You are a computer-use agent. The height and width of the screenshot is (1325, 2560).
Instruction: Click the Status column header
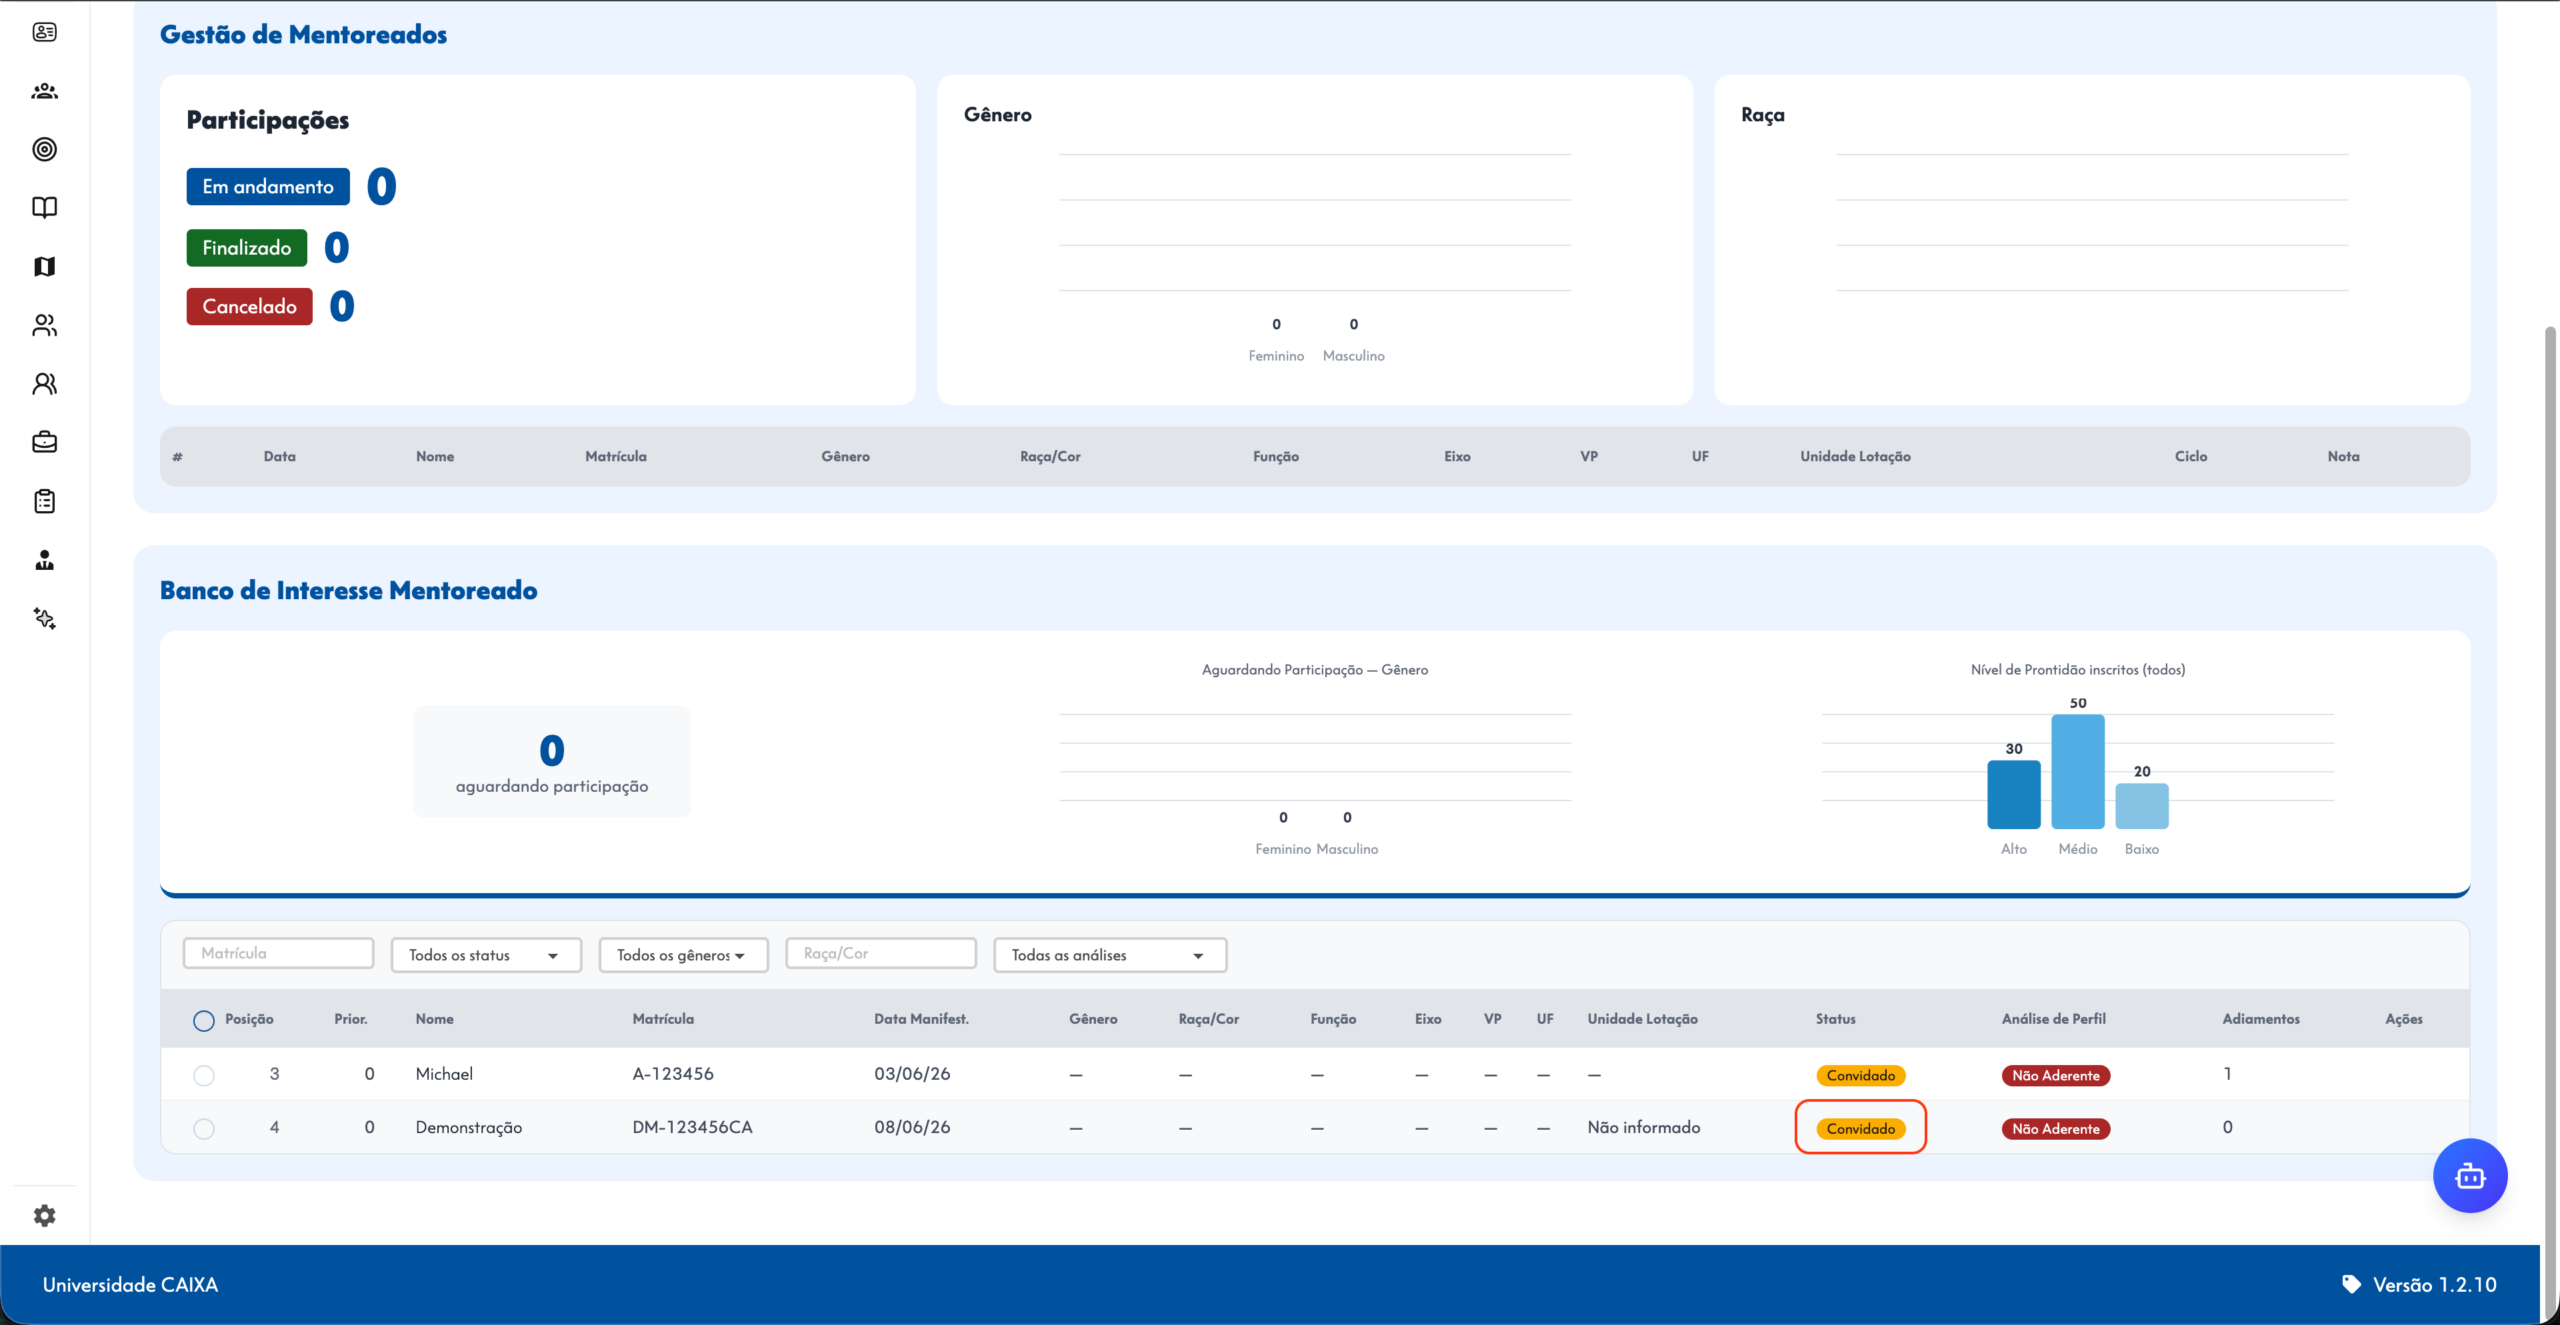point(1836,1019)
